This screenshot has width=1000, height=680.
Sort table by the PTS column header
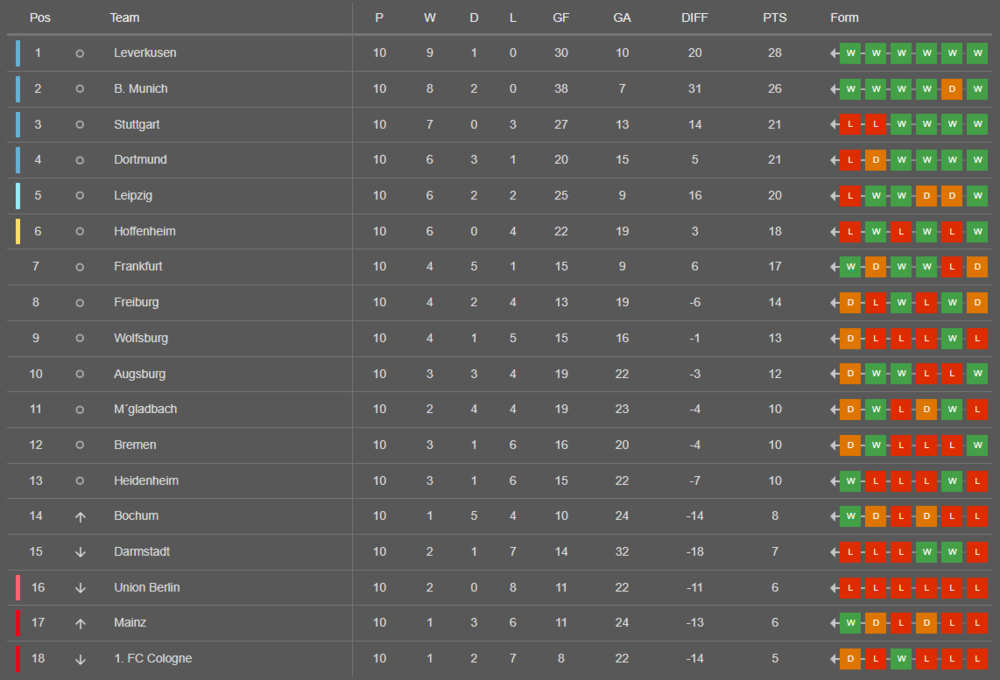[x=774, y=18]
